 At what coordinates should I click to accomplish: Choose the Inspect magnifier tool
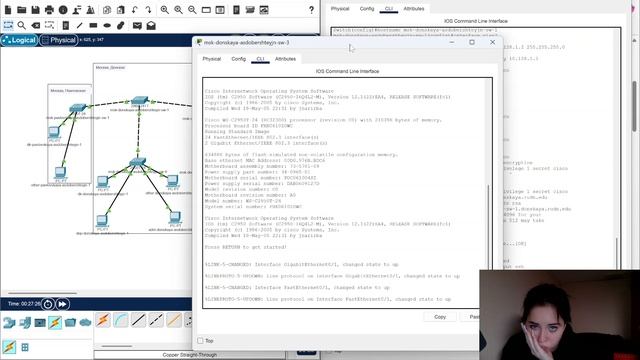point(22,25)
